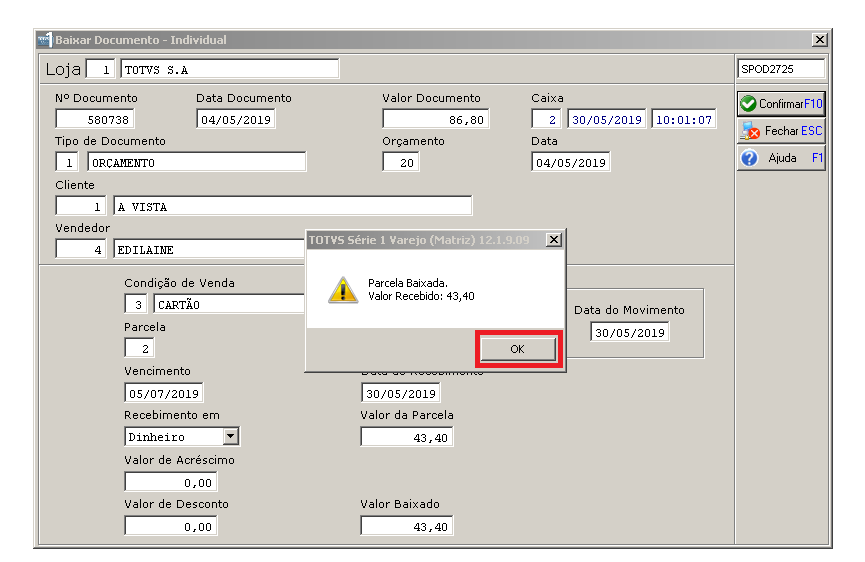Select the Recebimento em combo box showing Dinheiro
The image size is (865, 562).
coord(182,436)
